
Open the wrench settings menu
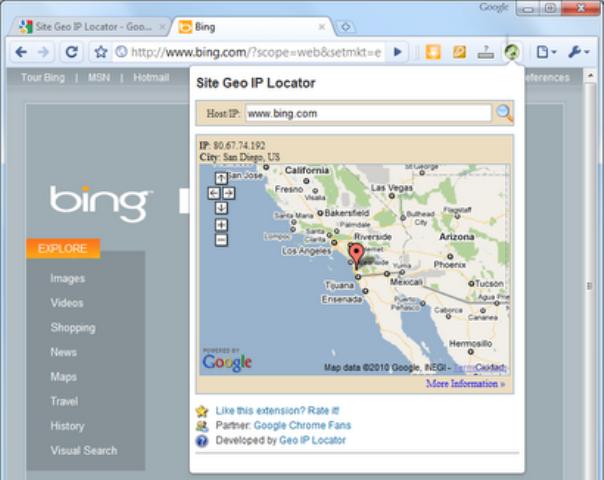[579, 52]
